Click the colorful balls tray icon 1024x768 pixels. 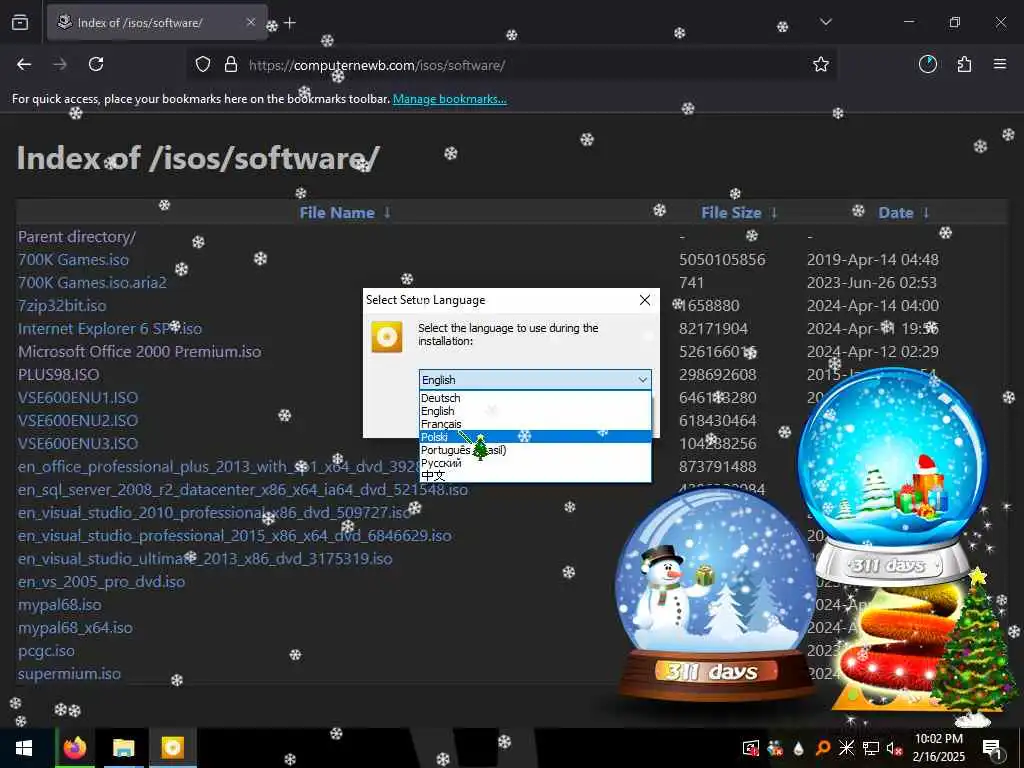(x=775, y=748)
